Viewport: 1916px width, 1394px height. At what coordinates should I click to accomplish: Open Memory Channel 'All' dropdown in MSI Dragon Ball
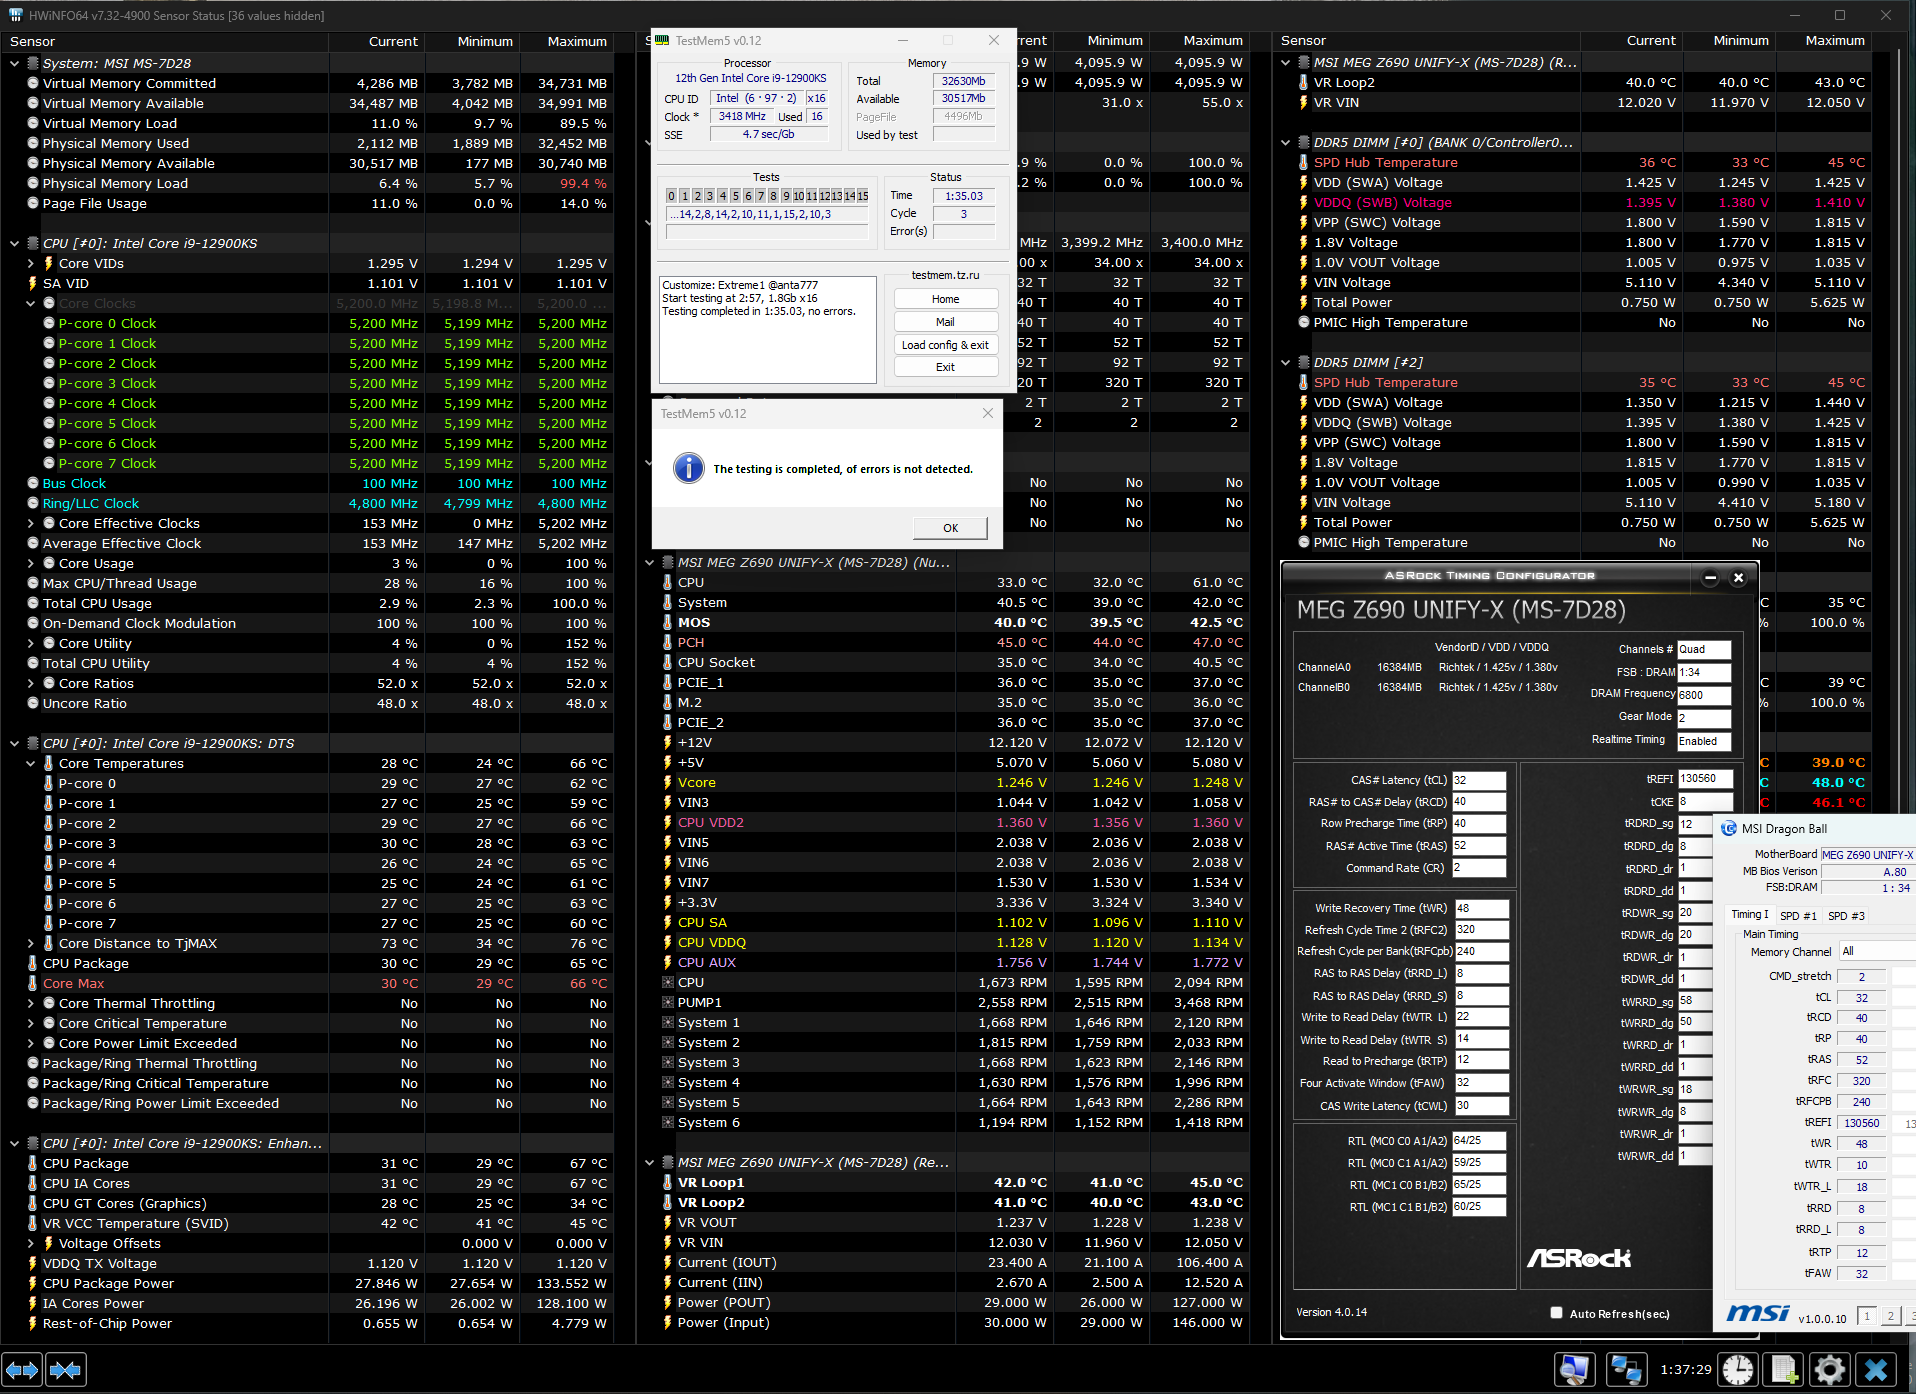tap(1877, 951)
